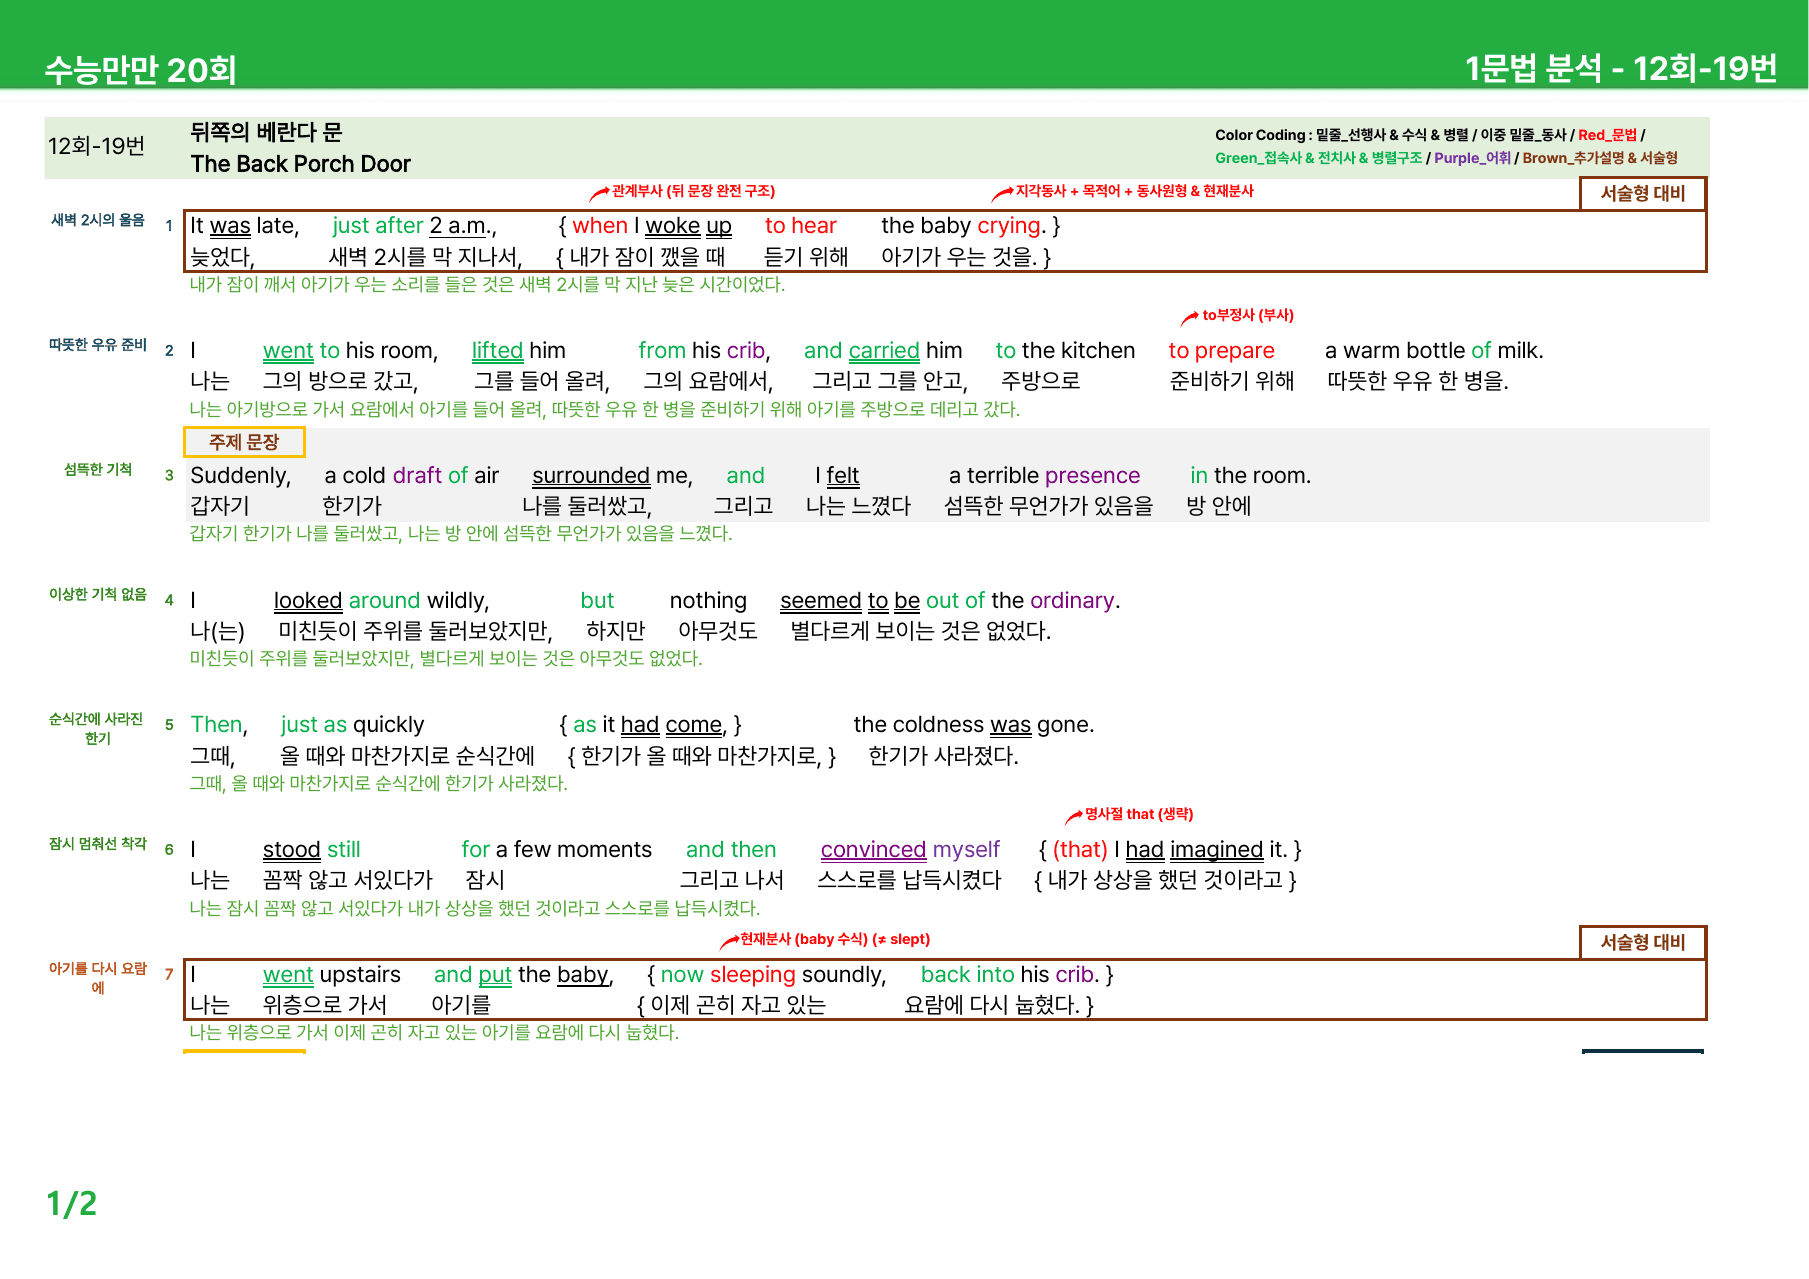Click the red 'Red_문법' legend entry

[1607, 135]
